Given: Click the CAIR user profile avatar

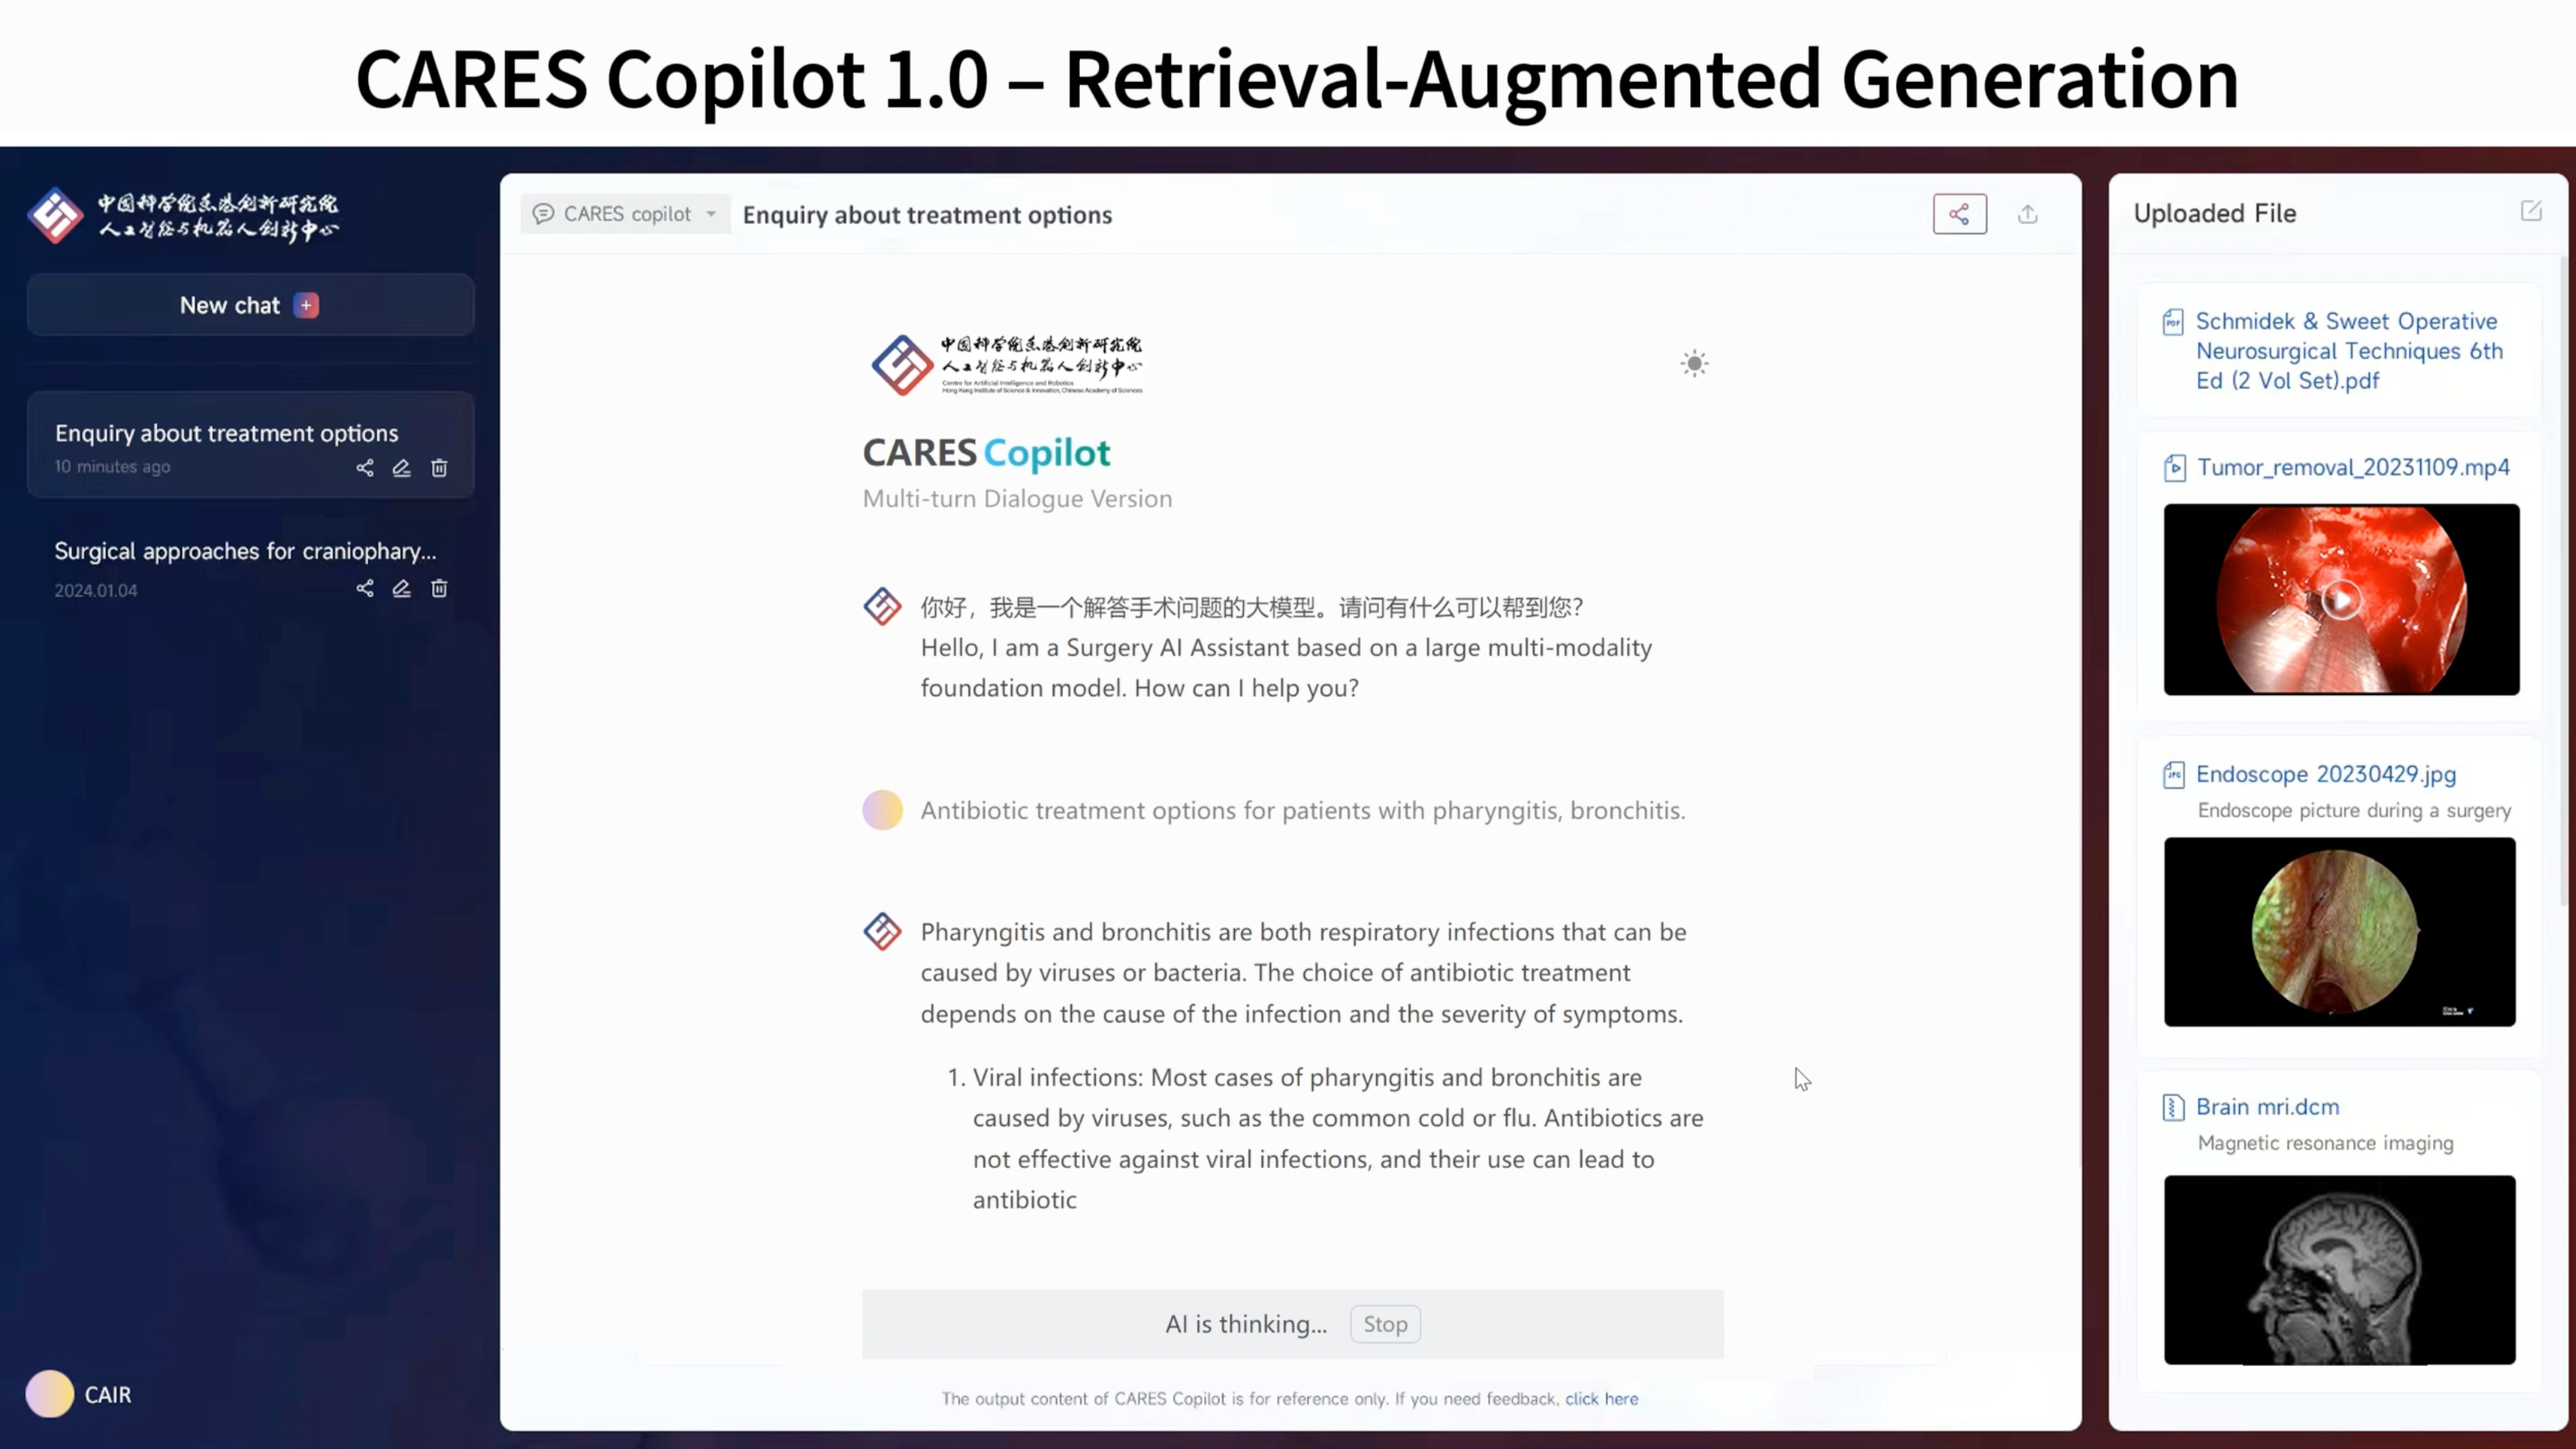Looking at the screenshot, I should (x=50, y=1394).
